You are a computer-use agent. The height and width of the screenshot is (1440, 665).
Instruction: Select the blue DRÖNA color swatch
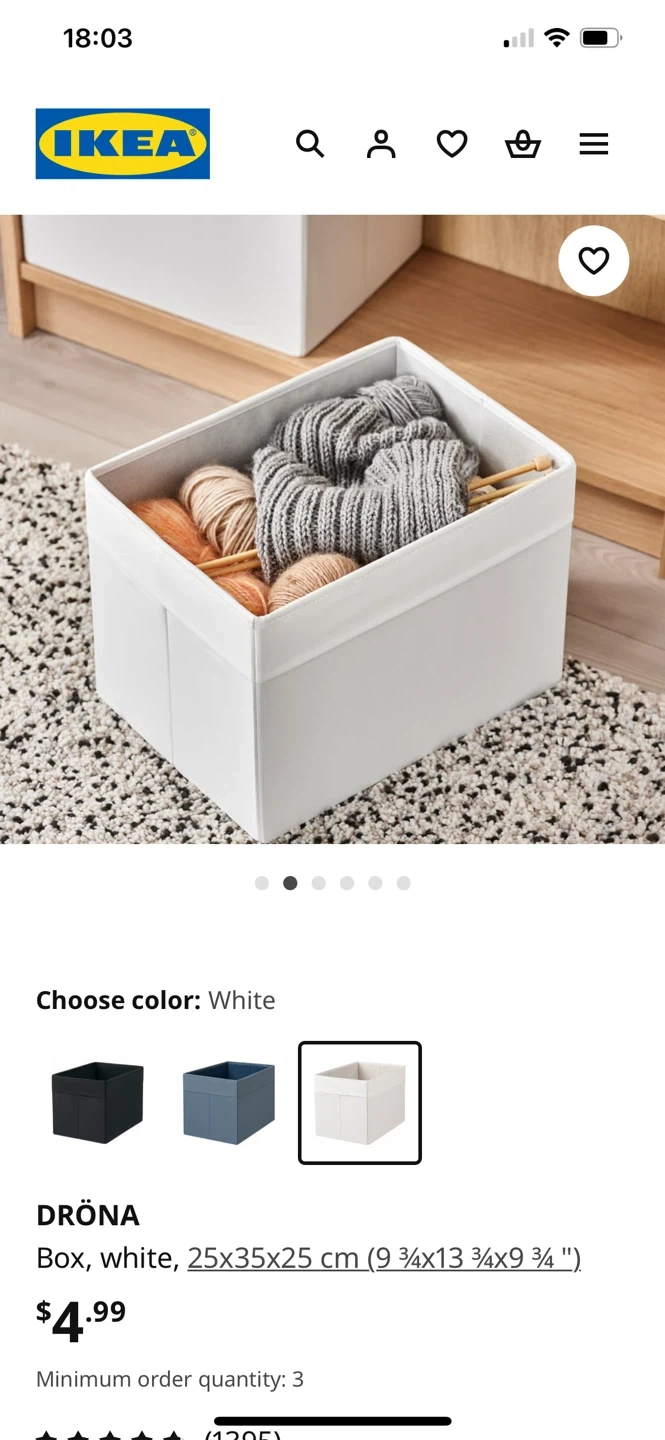229,1103
